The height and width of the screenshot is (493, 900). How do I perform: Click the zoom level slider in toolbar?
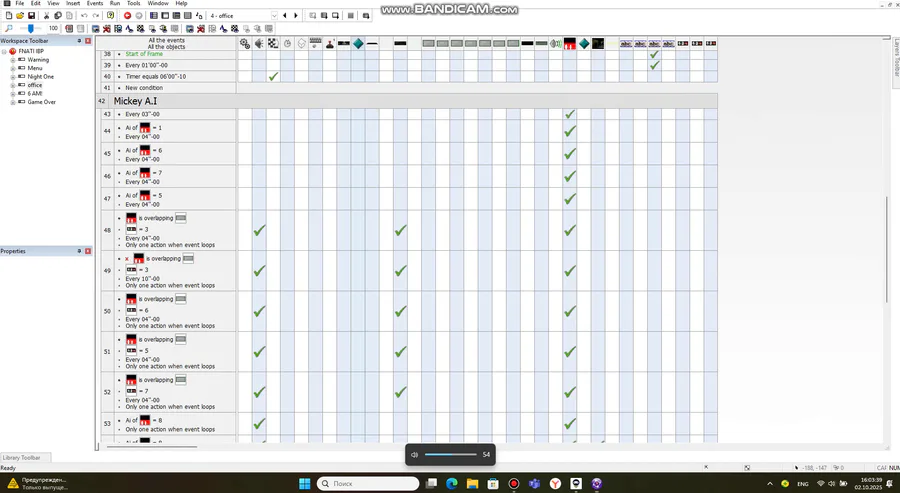click(x=30, y=28)
